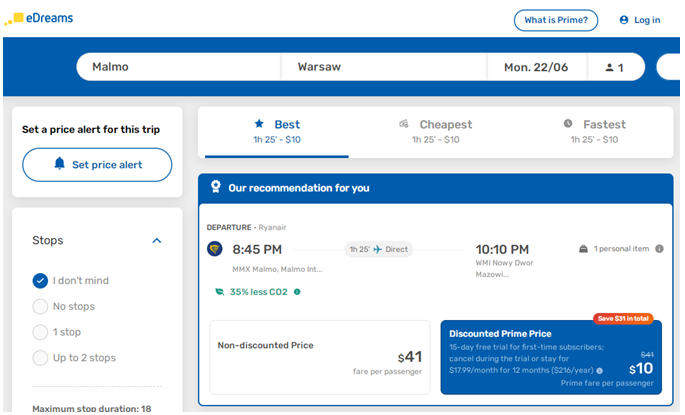
Task: Open info icon next to 1 personal item
Action: (x=660, y=249)
